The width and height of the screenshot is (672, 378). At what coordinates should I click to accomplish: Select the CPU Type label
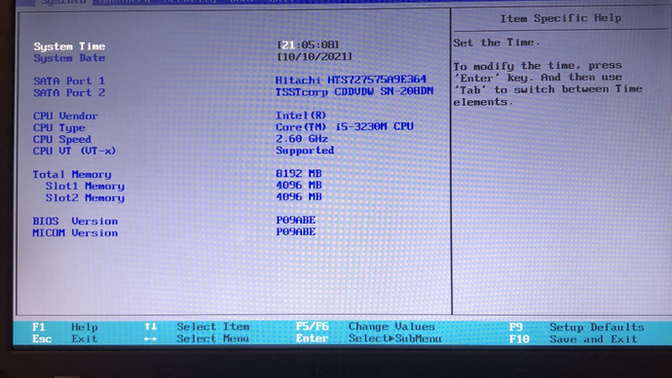click(59, 128)
